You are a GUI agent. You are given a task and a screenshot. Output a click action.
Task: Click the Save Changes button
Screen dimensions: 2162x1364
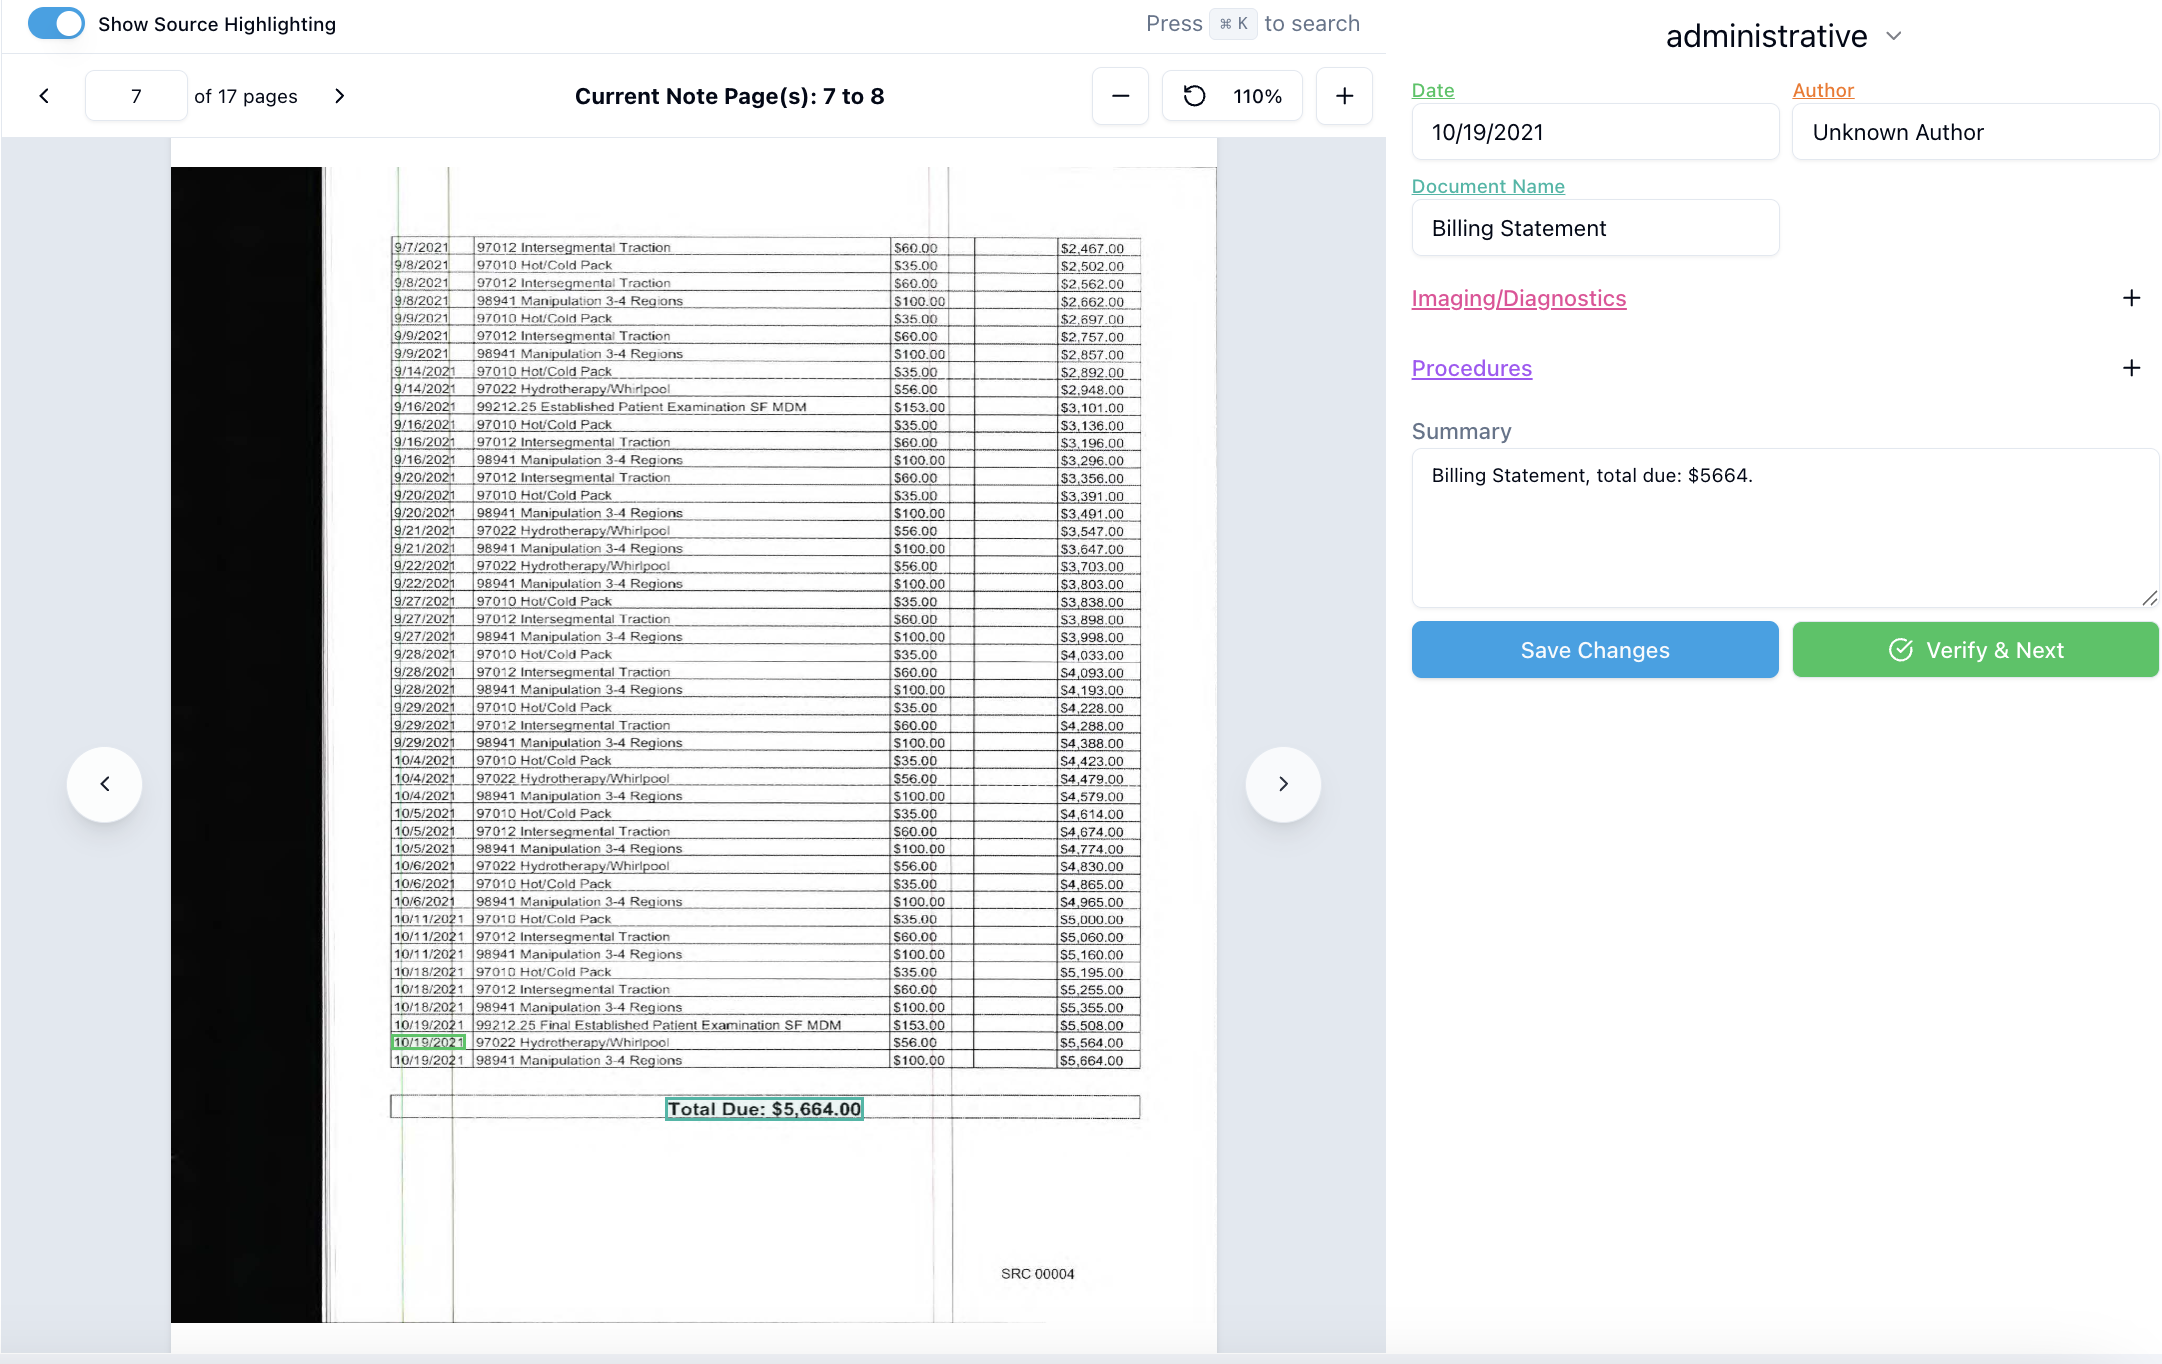click(1594, 650)
